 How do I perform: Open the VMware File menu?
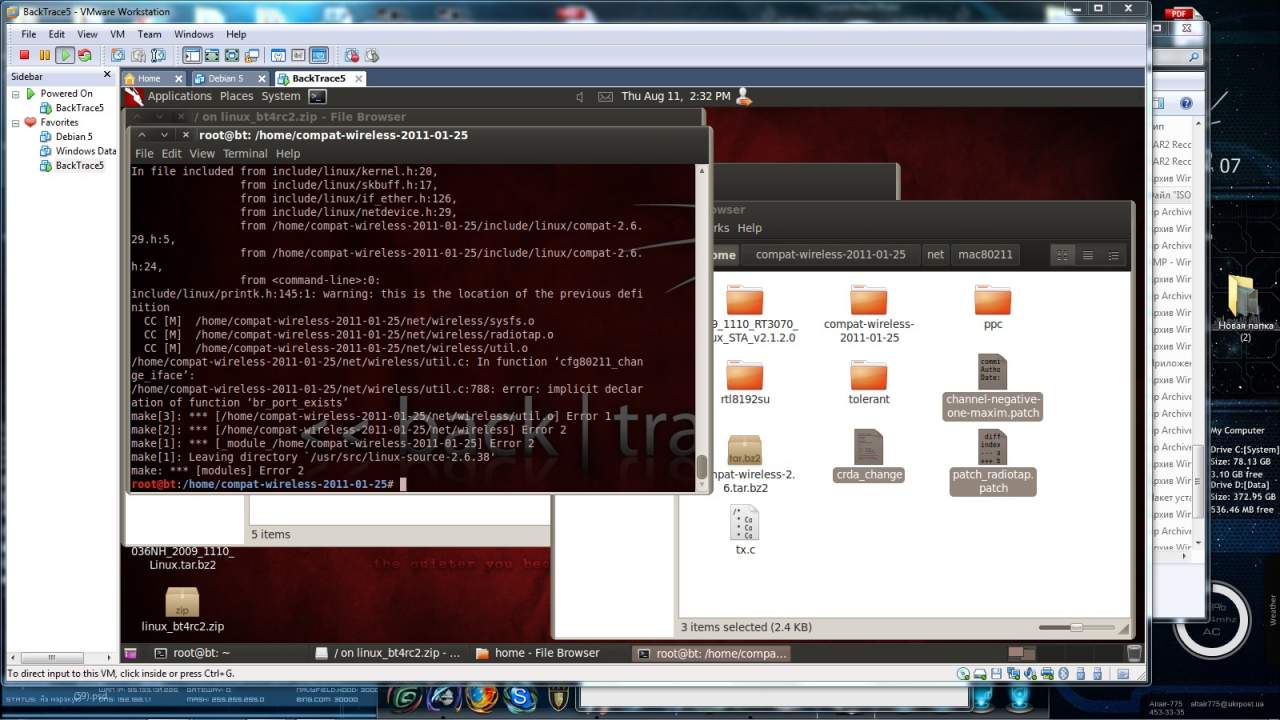[29, 34]
